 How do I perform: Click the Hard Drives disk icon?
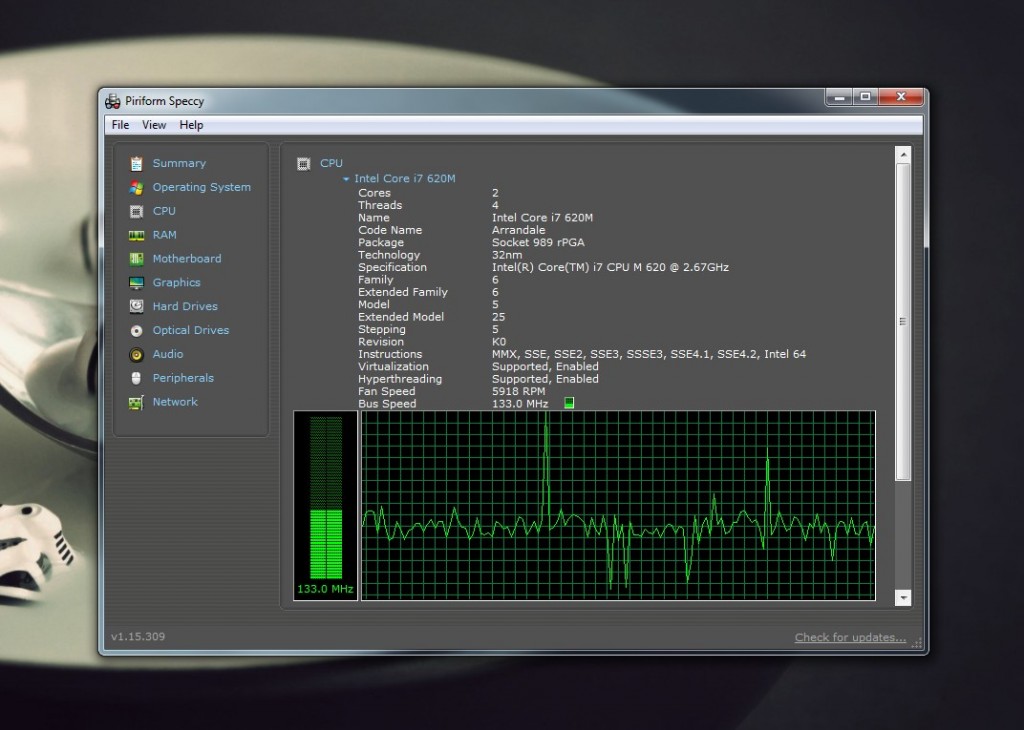pos(136,306)
